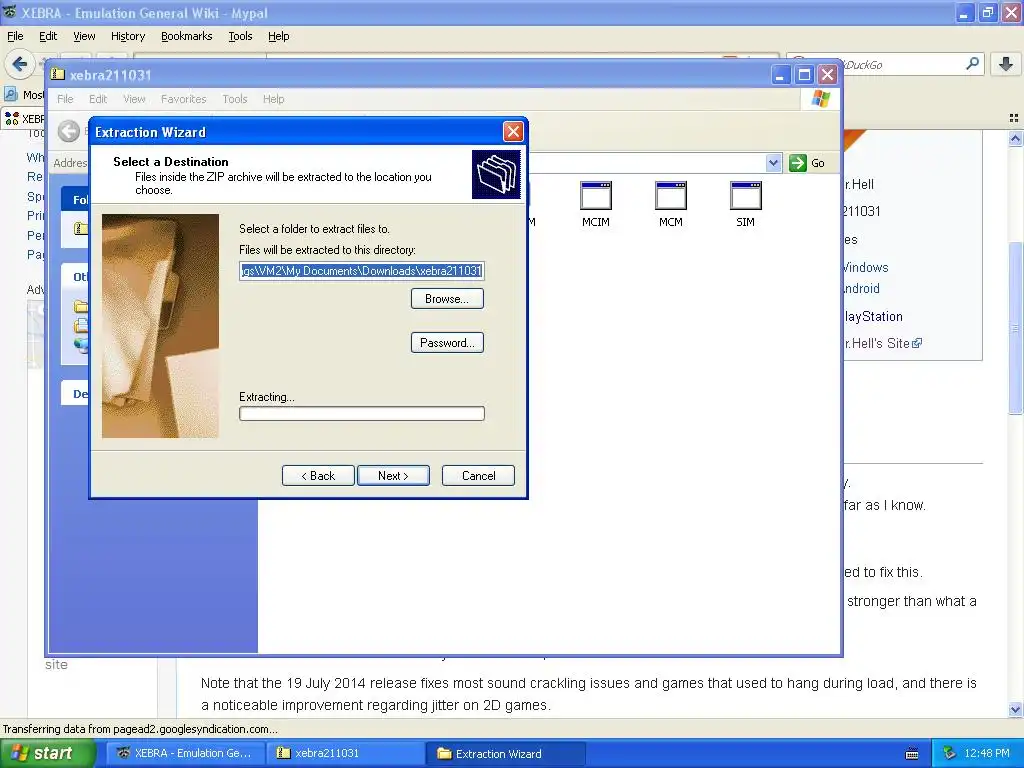Viewport: 1024px width, 768px height.
Task: Click the search magnifier icon in Mypal
Action: pyautogui.click(x=972, y=63)
